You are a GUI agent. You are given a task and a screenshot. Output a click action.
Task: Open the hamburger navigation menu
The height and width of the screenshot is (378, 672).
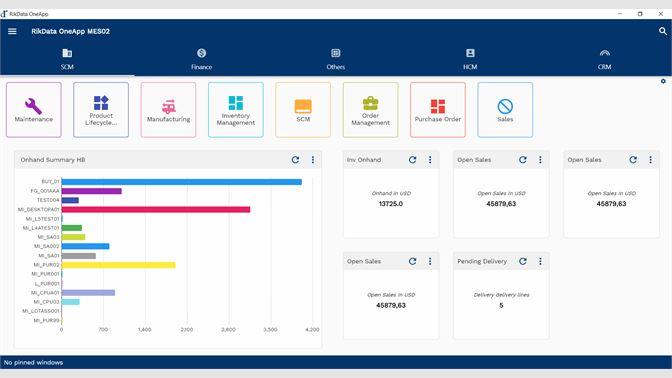(12, 31)
